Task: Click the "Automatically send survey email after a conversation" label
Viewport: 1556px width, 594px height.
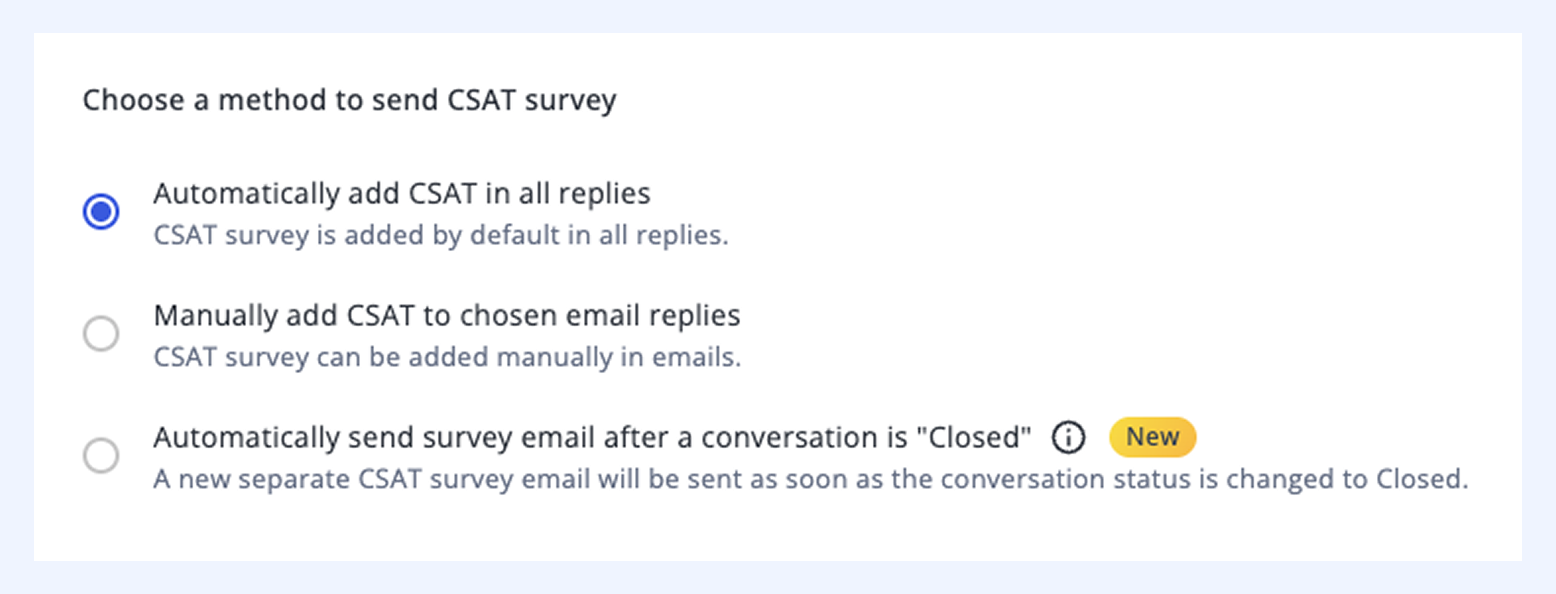Action: (x=592, y=438)
